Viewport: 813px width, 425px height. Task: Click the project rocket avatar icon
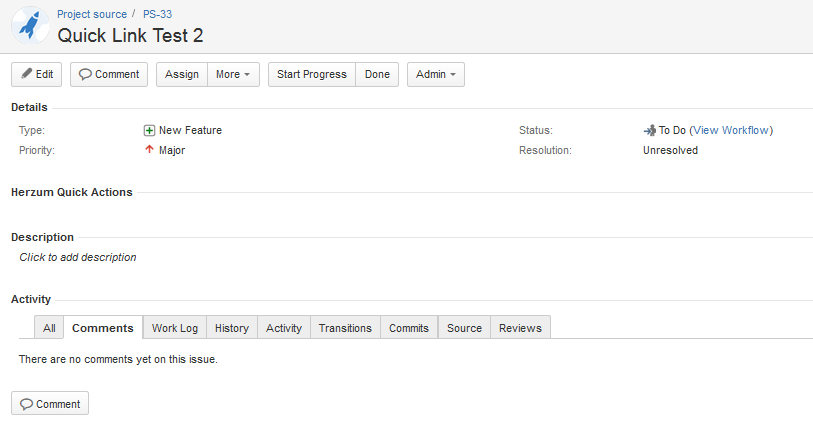pyautogui.click(x=30, y=25)
